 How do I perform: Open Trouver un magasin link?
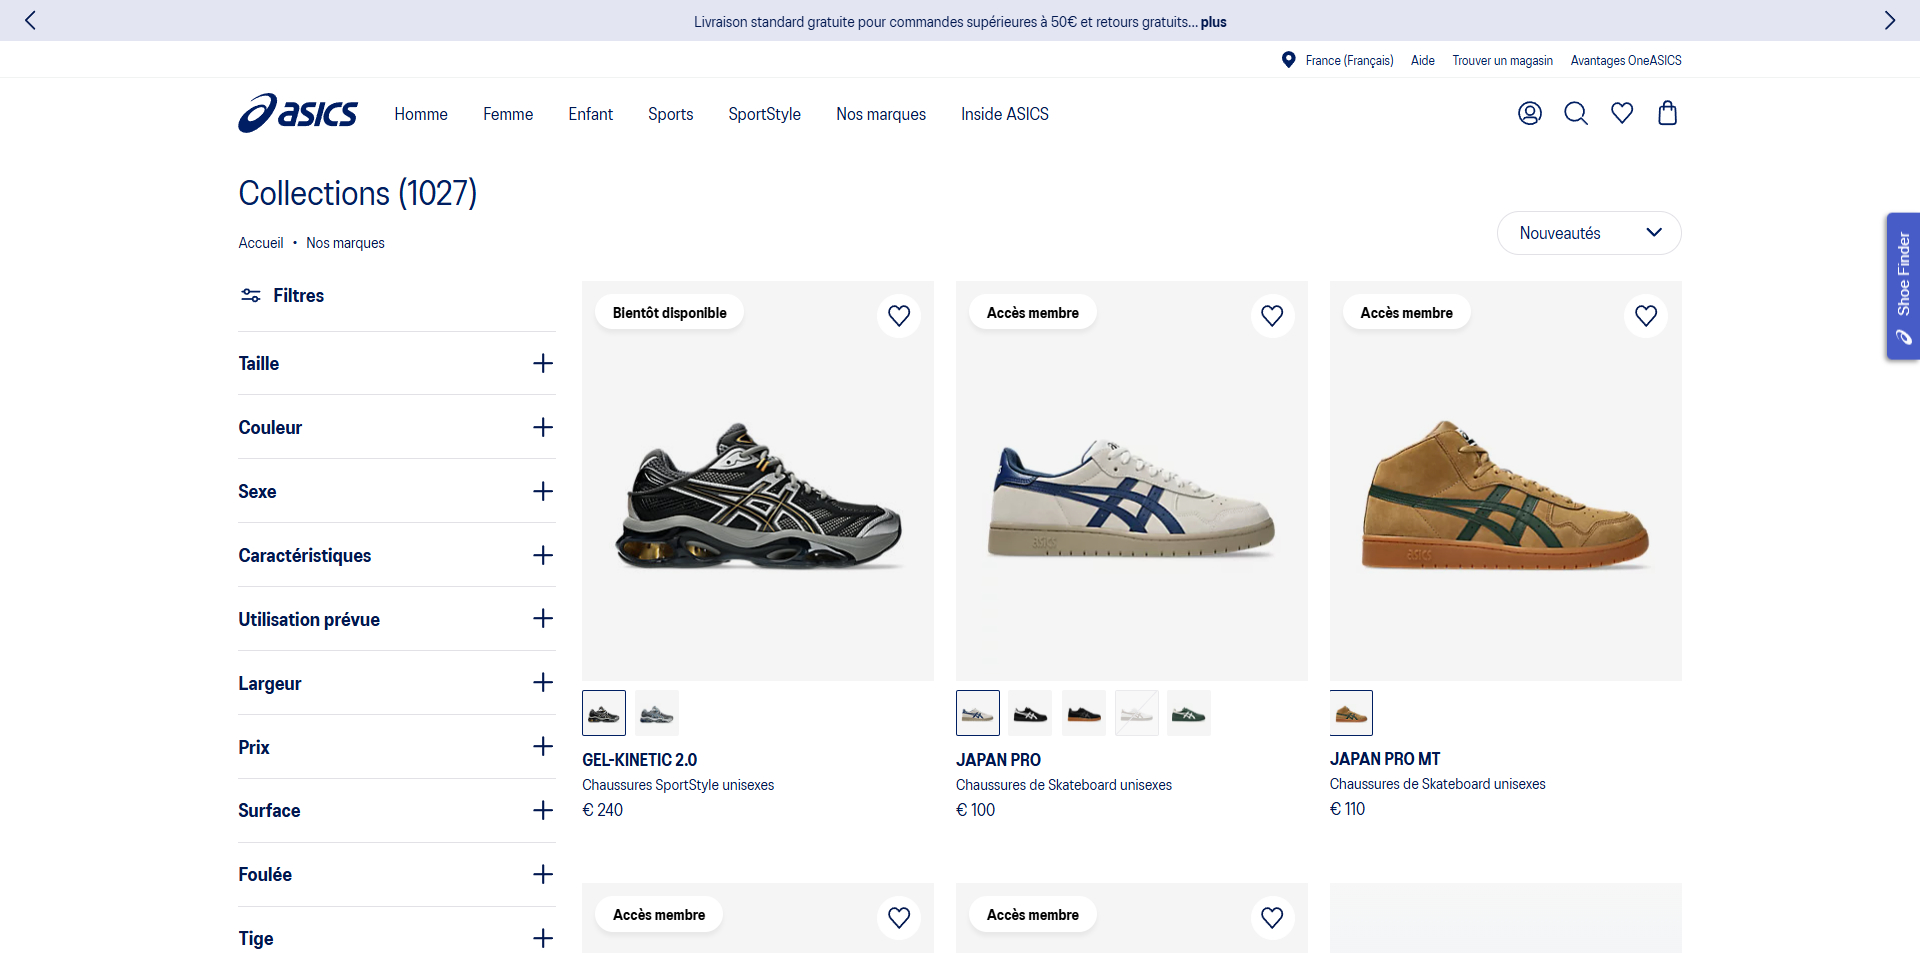pos(1502,60)
